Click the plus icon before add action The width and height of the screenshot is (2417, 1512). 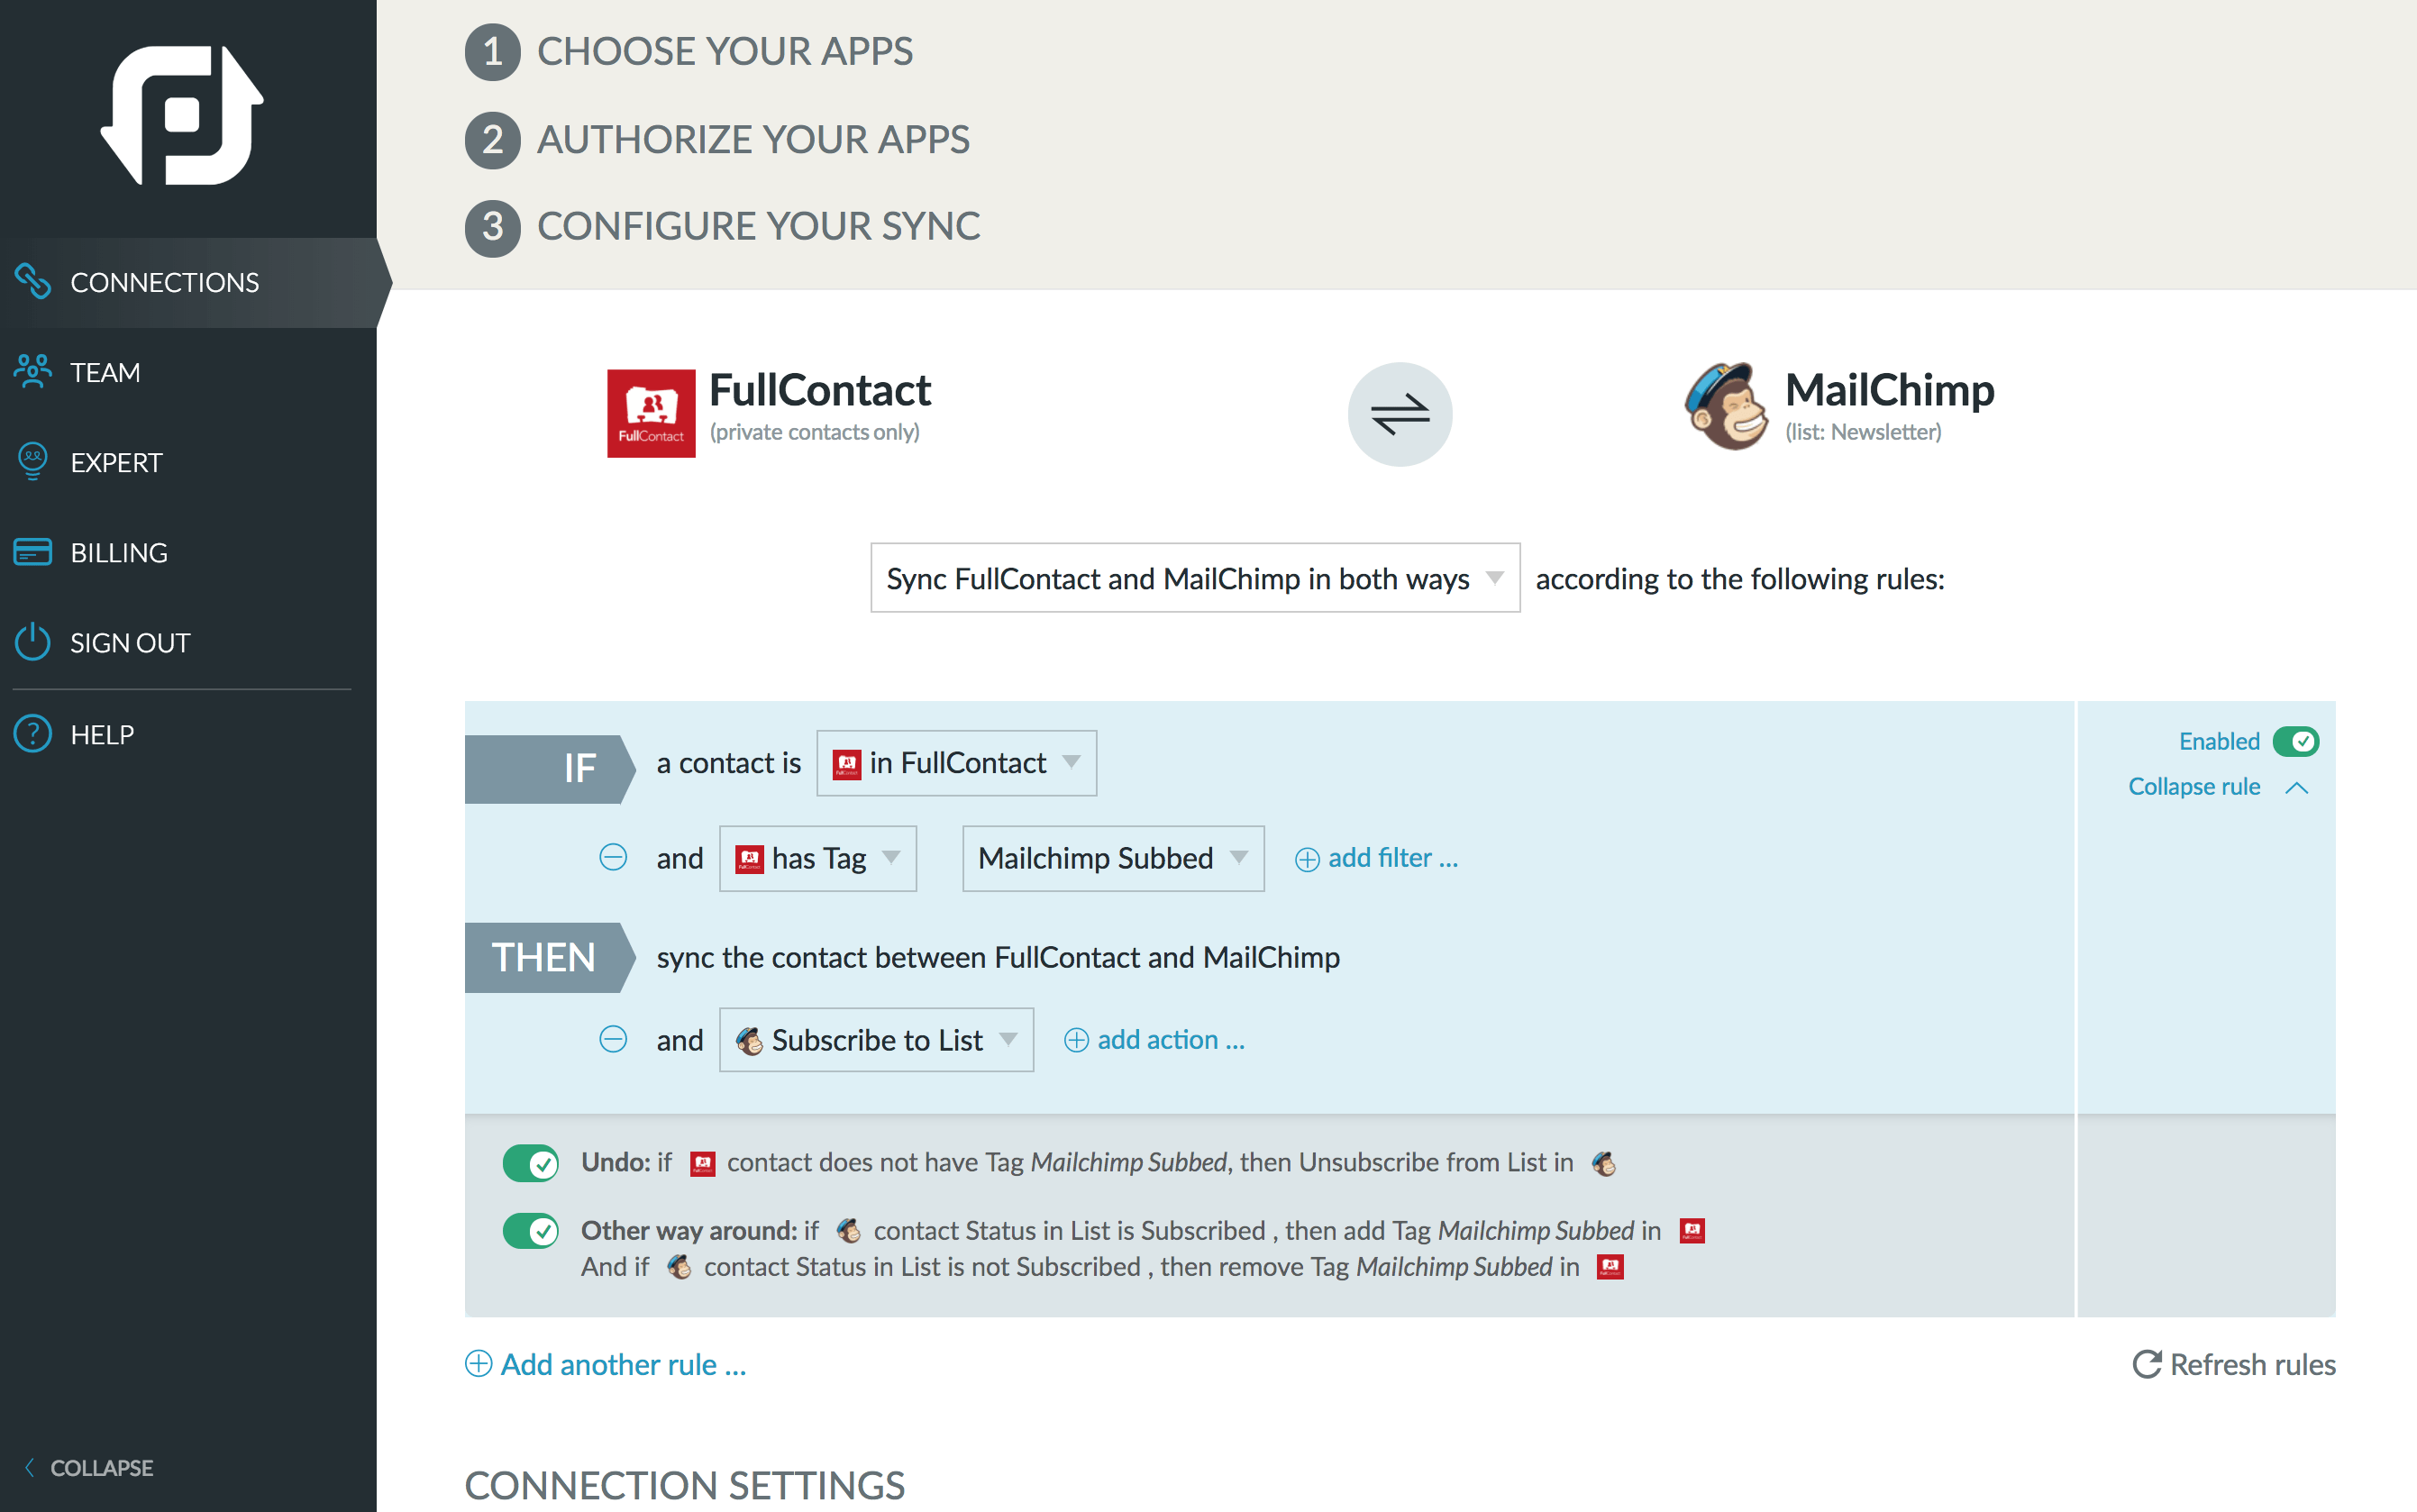pos(1076,1041)
